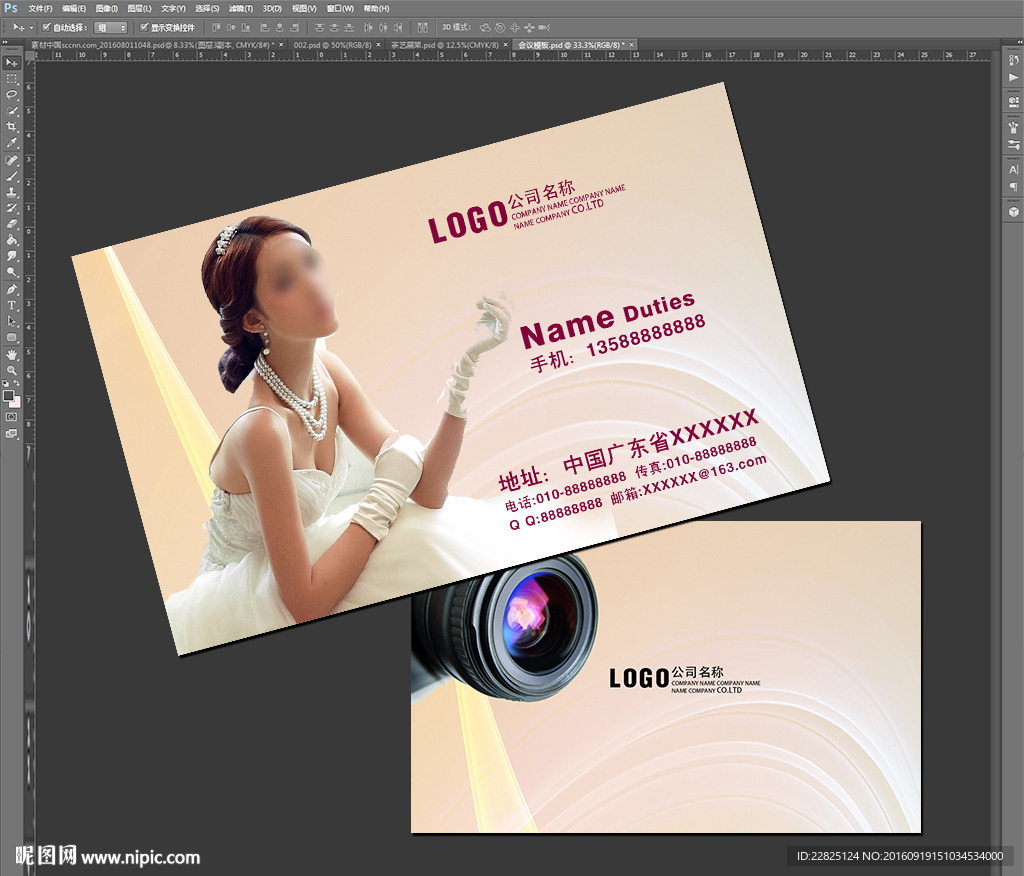Select the Eraser tool
The height and width of the screenshot is (876, 1024).
click(12, 224)
